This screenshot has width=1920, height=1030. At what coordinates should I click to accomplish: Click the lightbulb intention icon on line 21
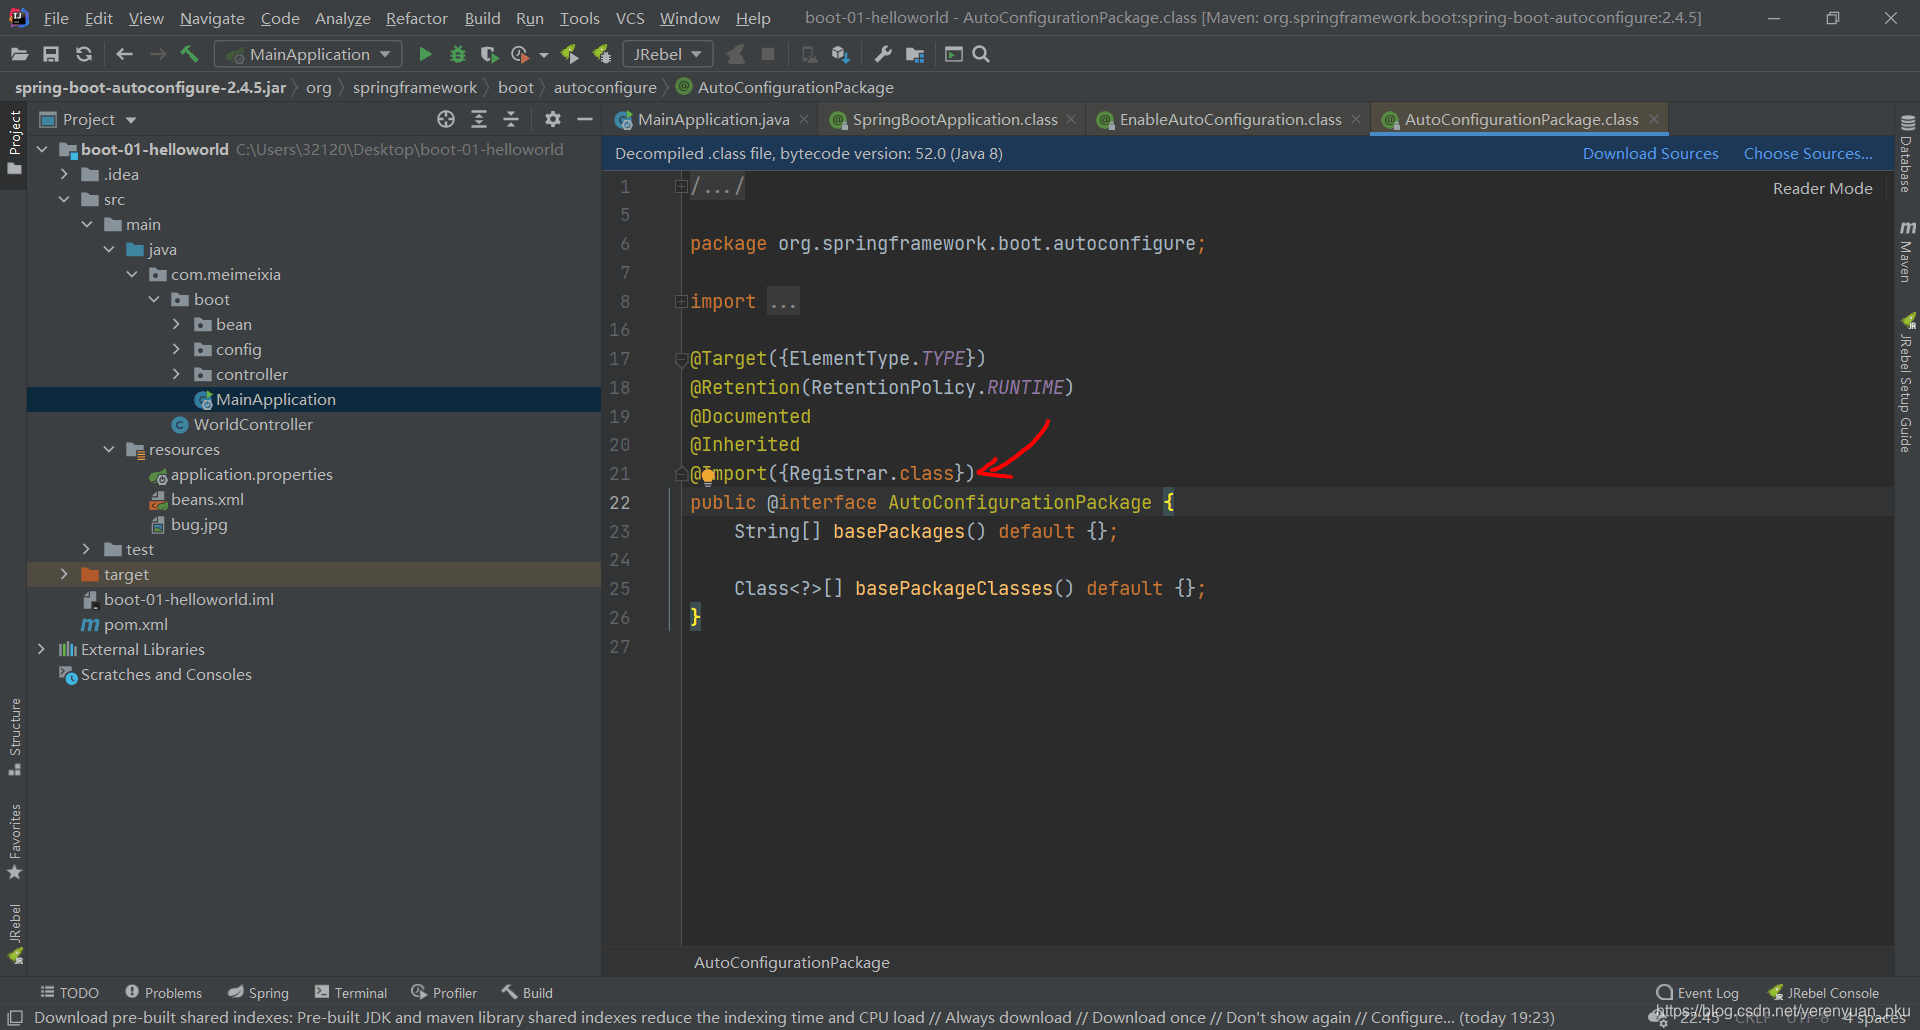pos(707,475)
